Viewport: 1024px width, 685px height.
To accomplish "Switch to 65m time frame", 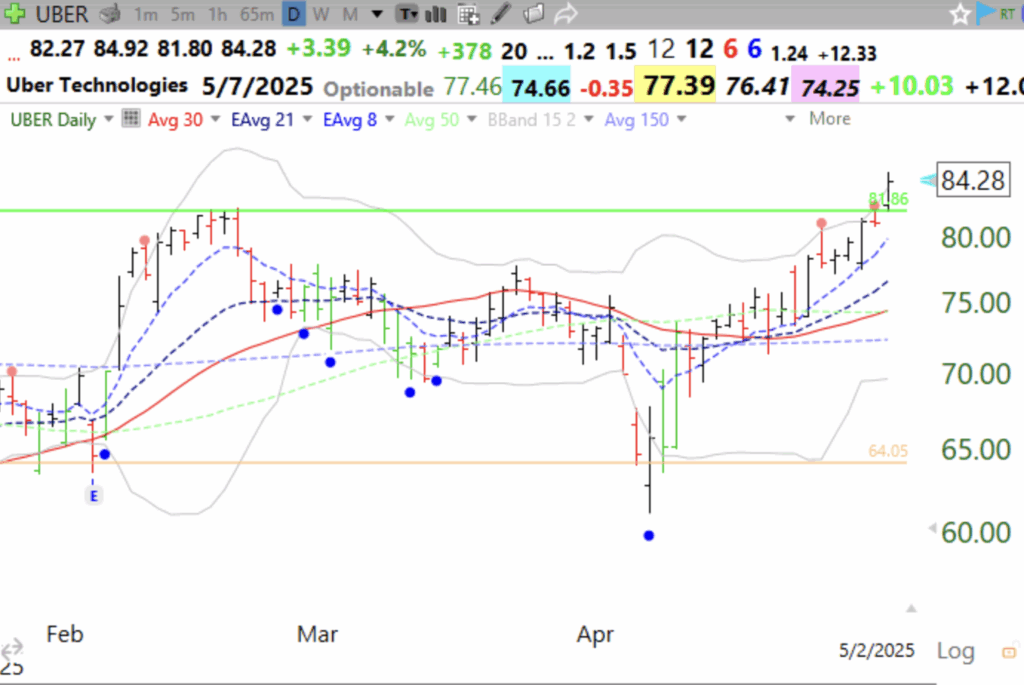I will coord(257,14).
